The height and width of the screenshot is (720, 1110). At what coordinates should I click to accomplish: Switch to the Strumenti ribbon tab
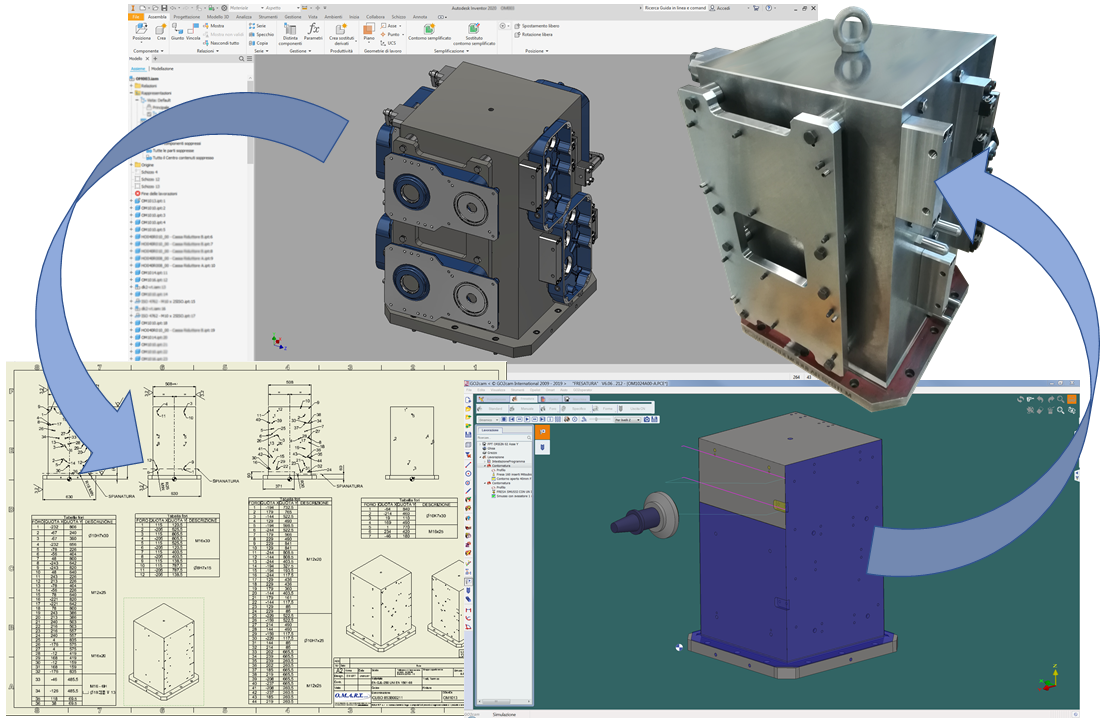point(267,17)
